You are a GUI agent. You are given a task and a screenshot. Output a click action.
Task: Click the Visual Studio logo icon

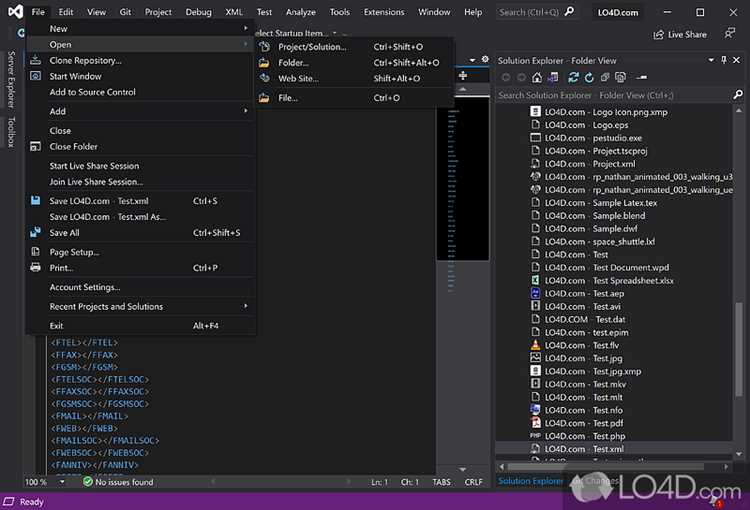coord(15,11)
